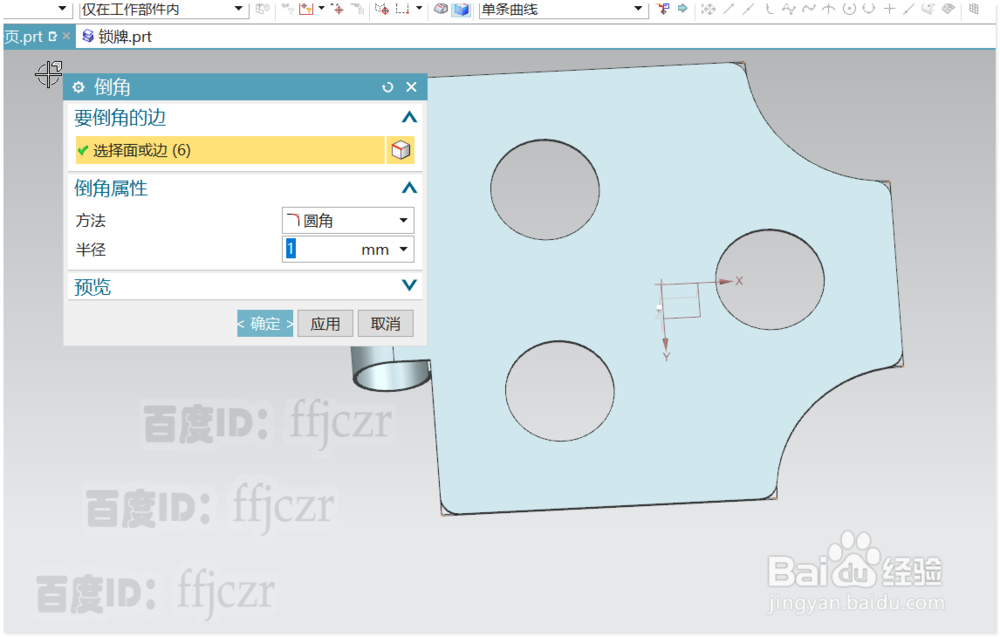Screen dimensions: 1000x637
Task: Click the intersection snap icon
Action: point(828,9)
